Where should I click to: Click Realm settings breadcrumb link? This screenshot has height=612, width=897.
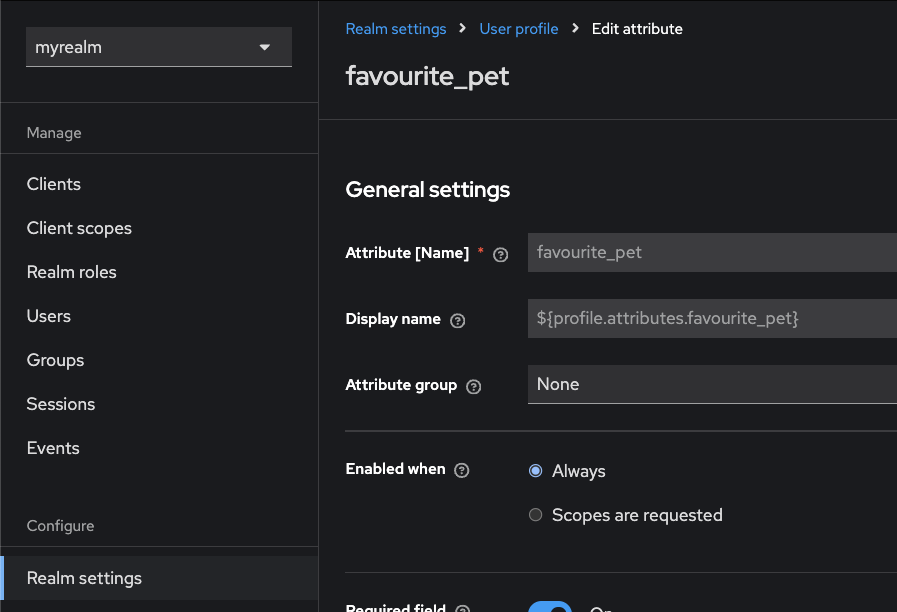[x=396, y=29]
